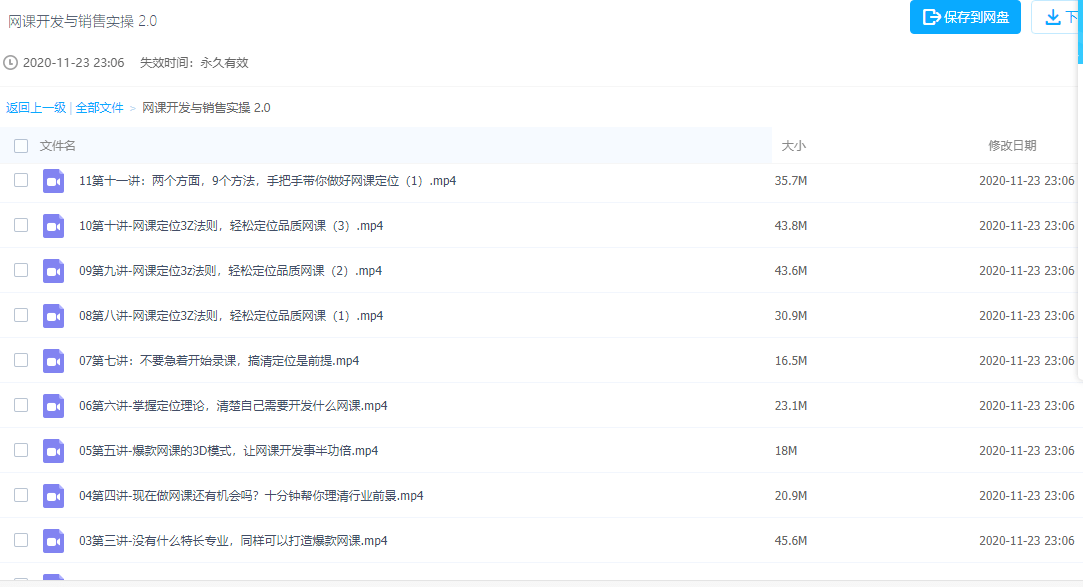
Task: Click the video icon beside 10第十讲 file
Action: tap(53, 225)
